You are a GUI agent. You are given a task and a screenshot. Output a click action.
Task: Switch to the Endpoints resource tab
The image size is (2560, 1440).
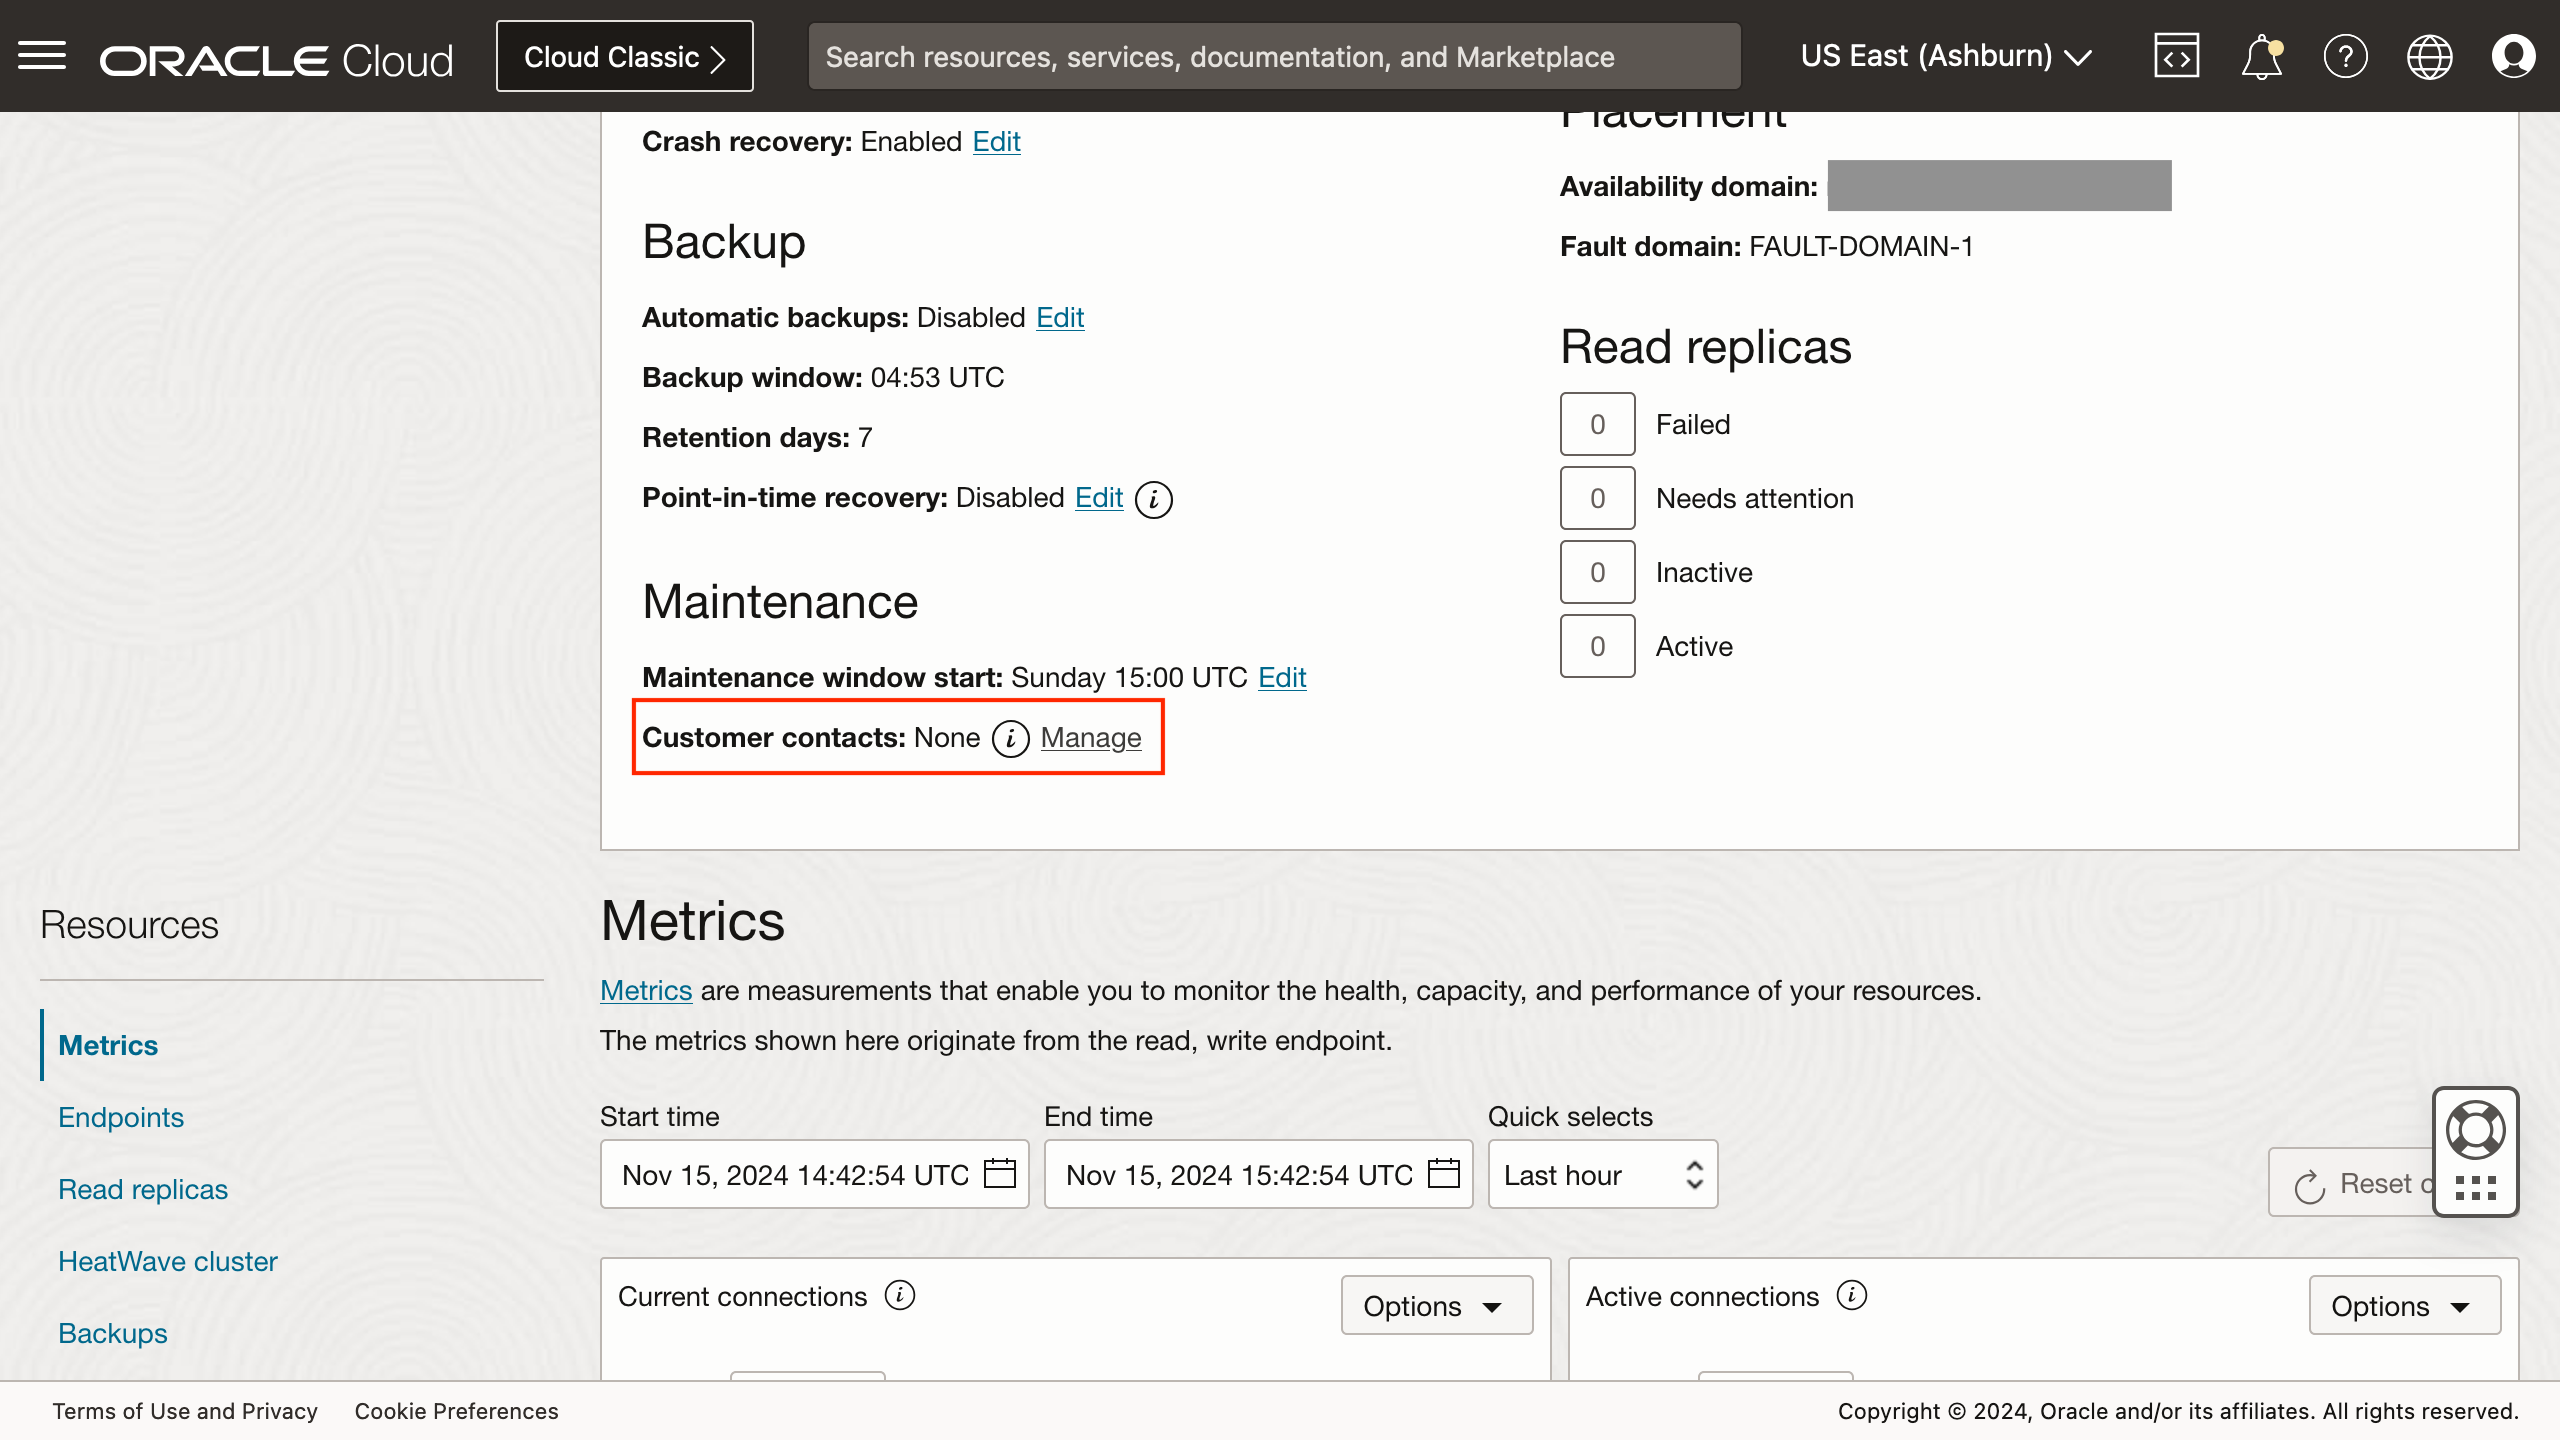[120, 1117]
